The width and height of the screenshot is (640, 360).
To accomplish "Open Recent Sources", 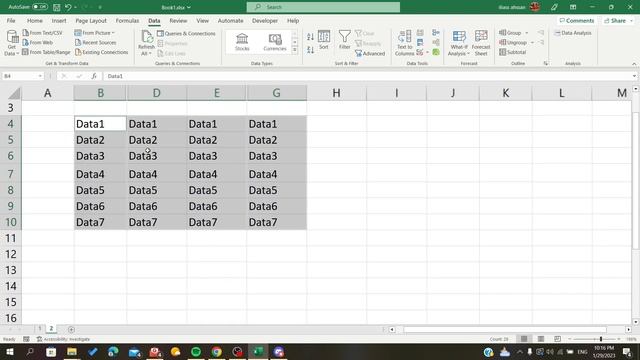I will tap(96, 42).
